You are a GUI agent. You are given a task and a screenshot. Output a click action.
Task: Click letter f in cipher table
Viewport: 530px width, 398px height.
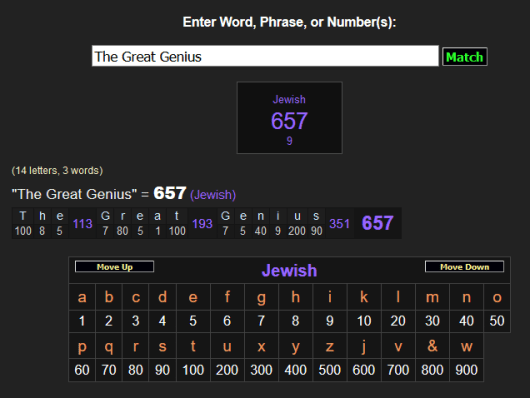tap(227, 297)
